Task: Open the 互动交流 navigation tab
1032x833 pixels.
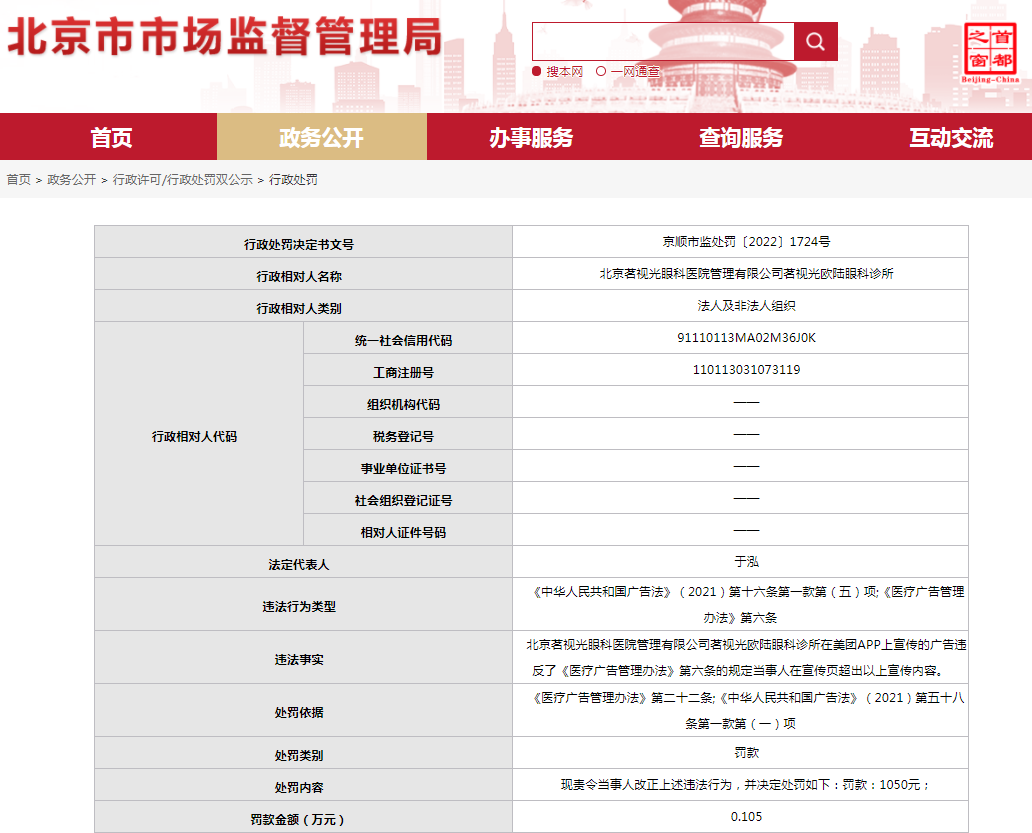Action: coord(951,137)
